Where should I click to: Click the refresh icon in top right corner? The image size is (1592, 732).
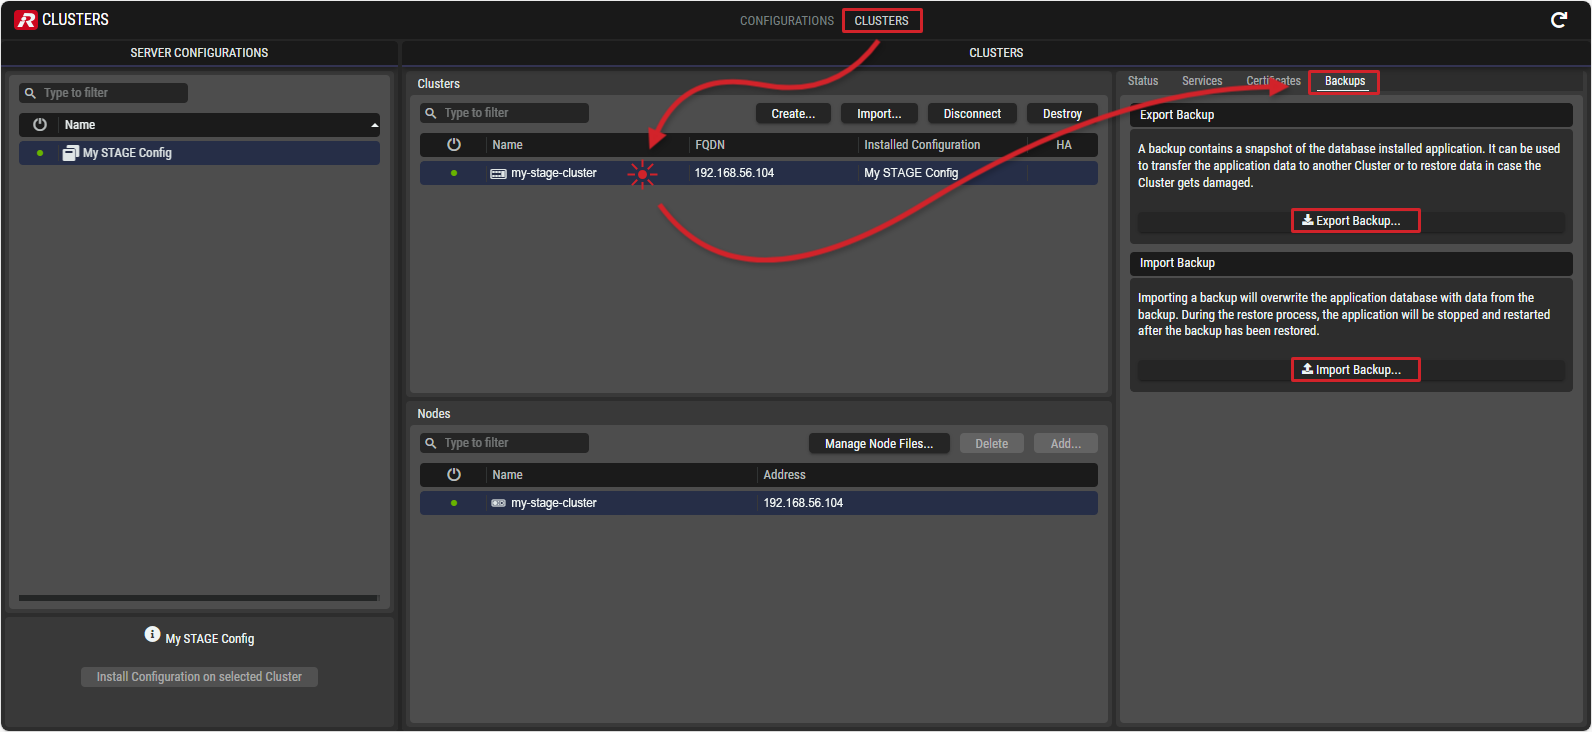[x=1558, y=20]
